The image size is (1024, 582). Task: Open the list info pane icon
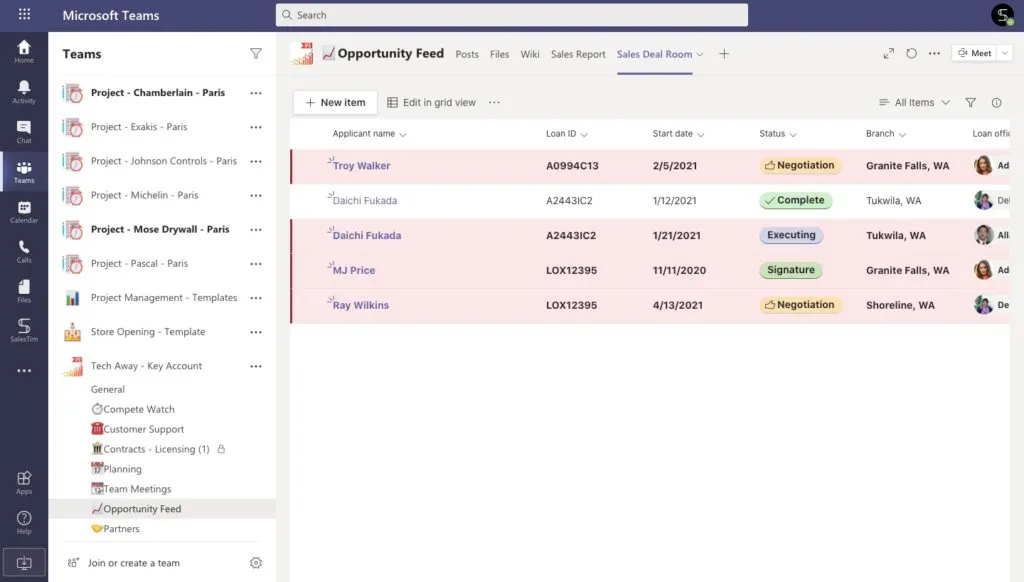(997, 103)
